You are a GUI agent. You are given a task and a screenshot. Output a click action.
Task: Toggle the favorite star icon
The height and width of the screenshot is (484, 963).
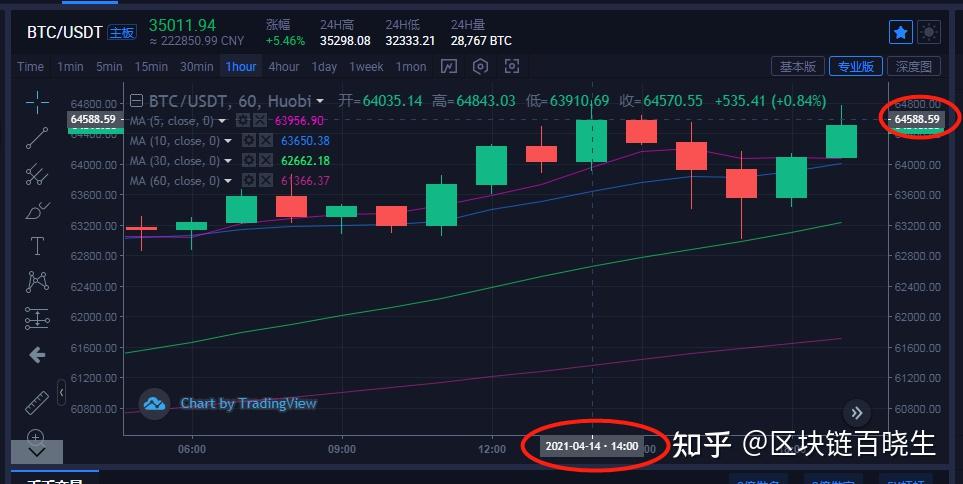(900, 32)
